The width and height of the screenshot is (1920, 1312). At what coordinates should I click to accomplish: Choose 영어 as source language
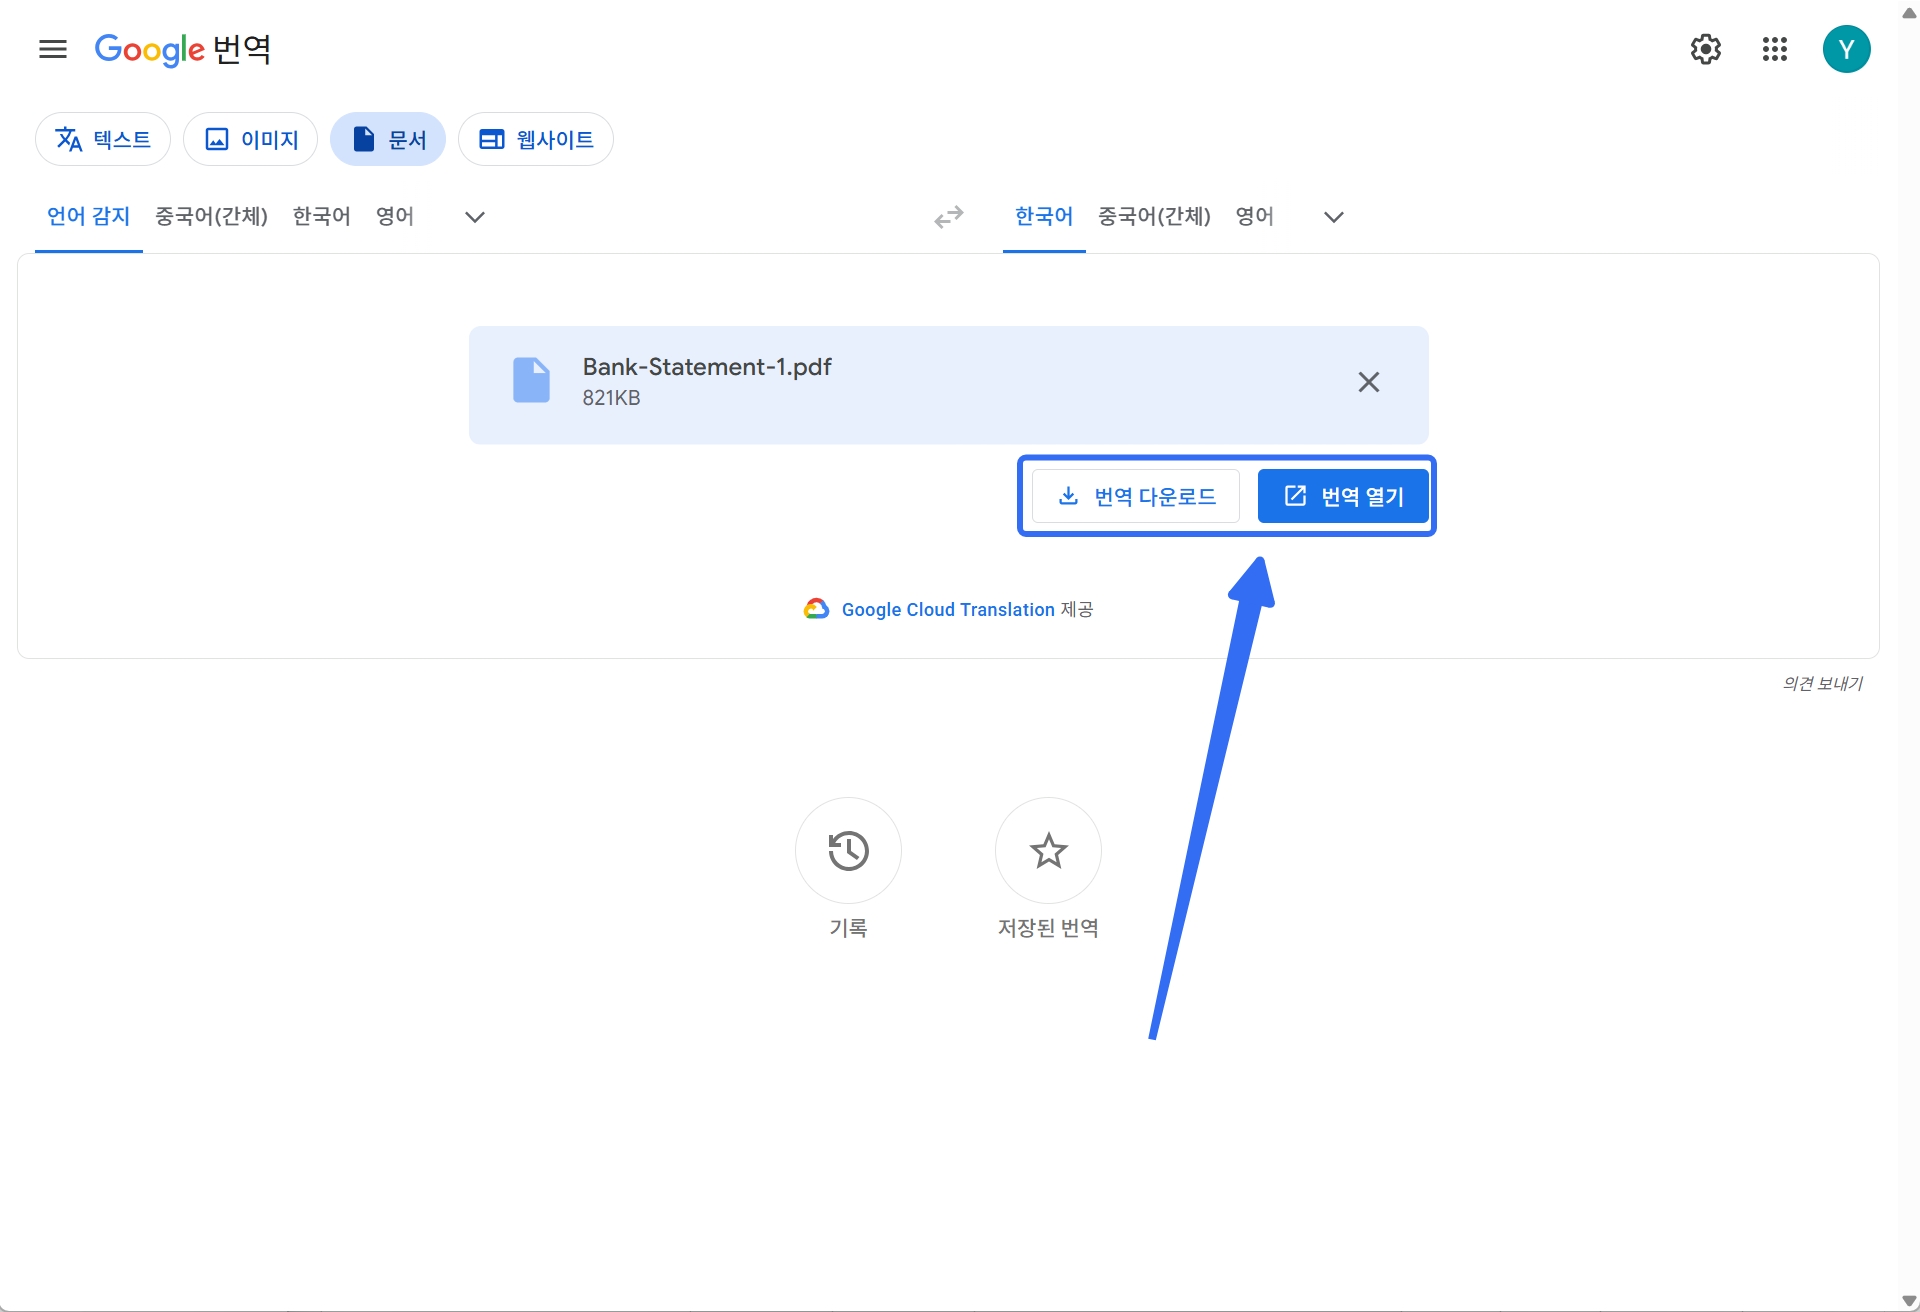395,216
